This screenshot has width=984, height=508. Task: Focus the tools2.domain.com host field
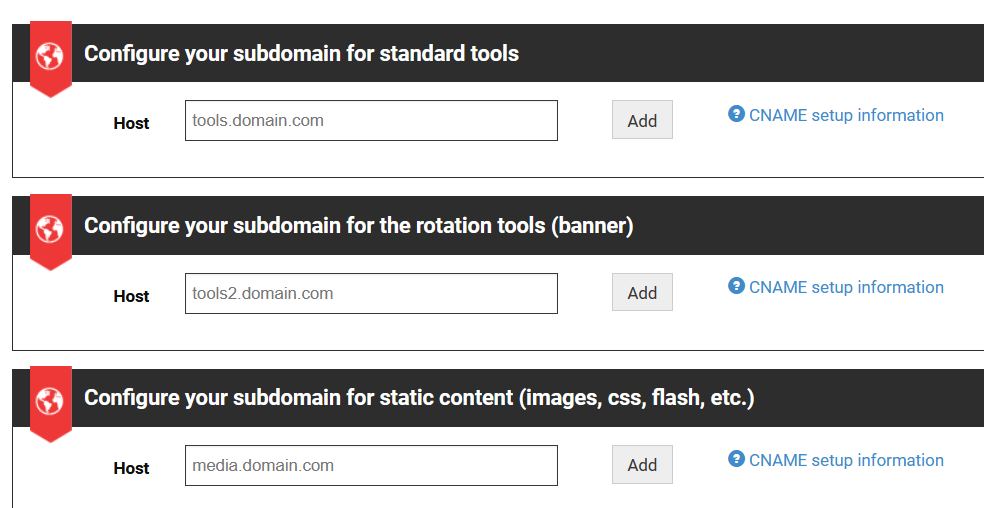click(x=371, y=293)
